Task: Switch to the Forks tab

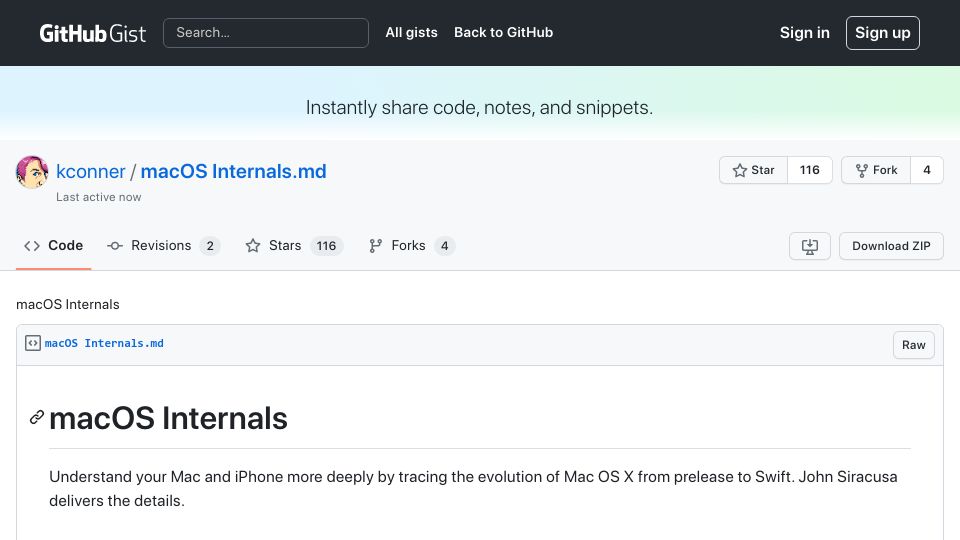Action: pos(412,246)
